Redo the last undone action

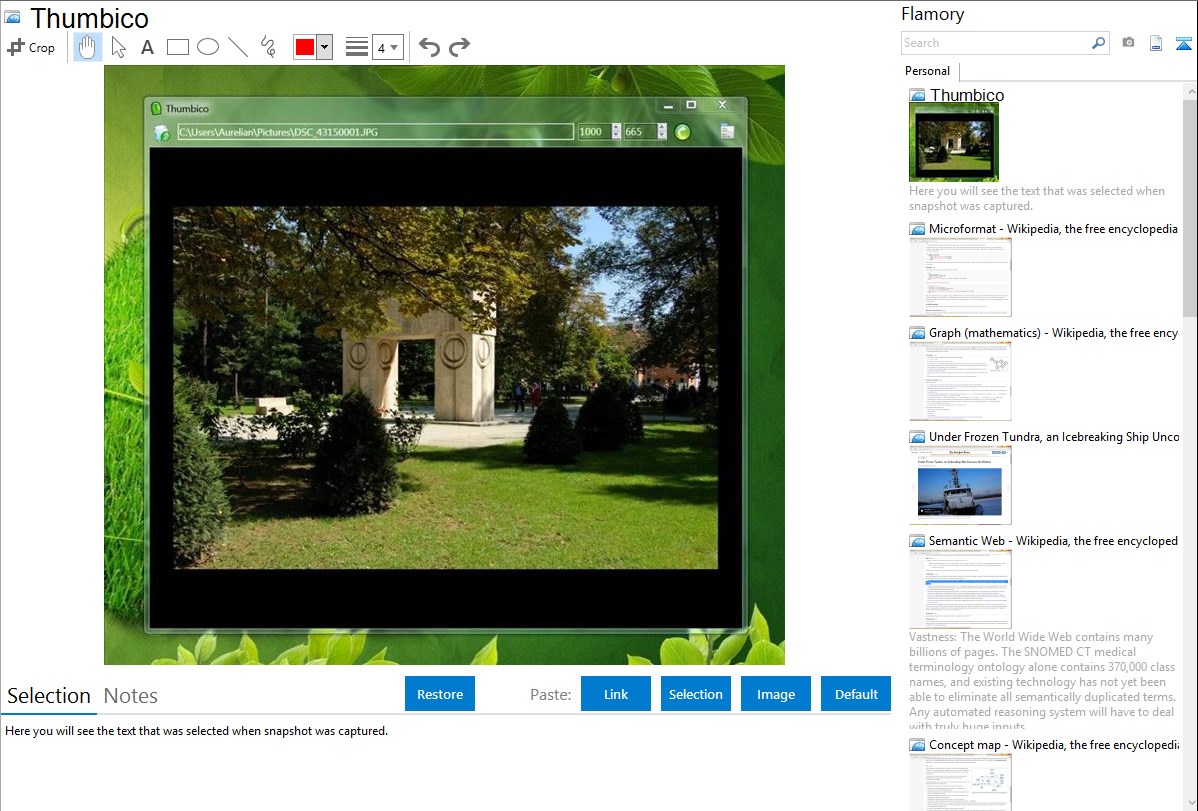(x=459, y=47)
